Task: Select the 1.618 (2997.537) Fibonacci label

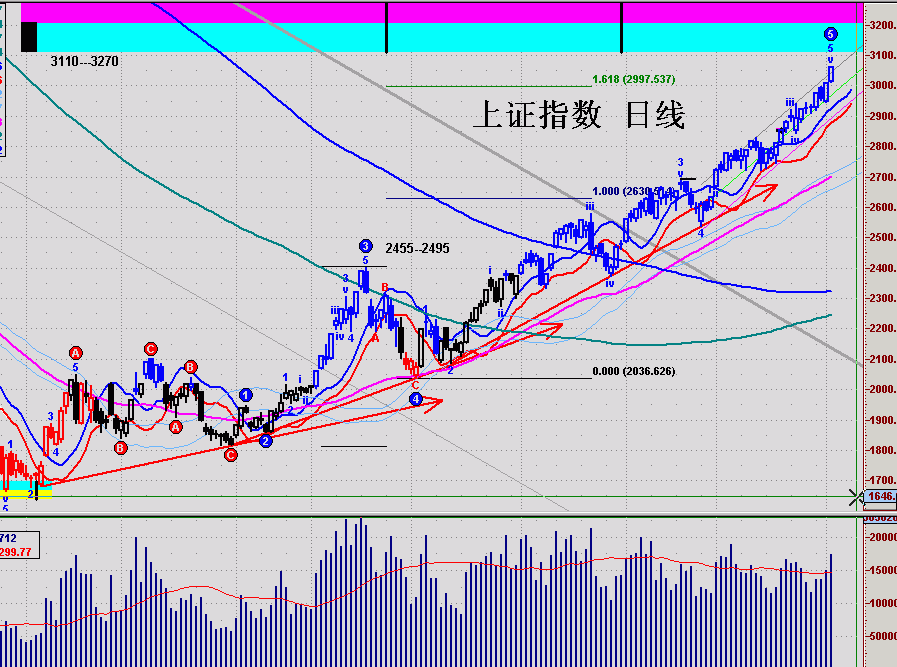Action: 634,80
